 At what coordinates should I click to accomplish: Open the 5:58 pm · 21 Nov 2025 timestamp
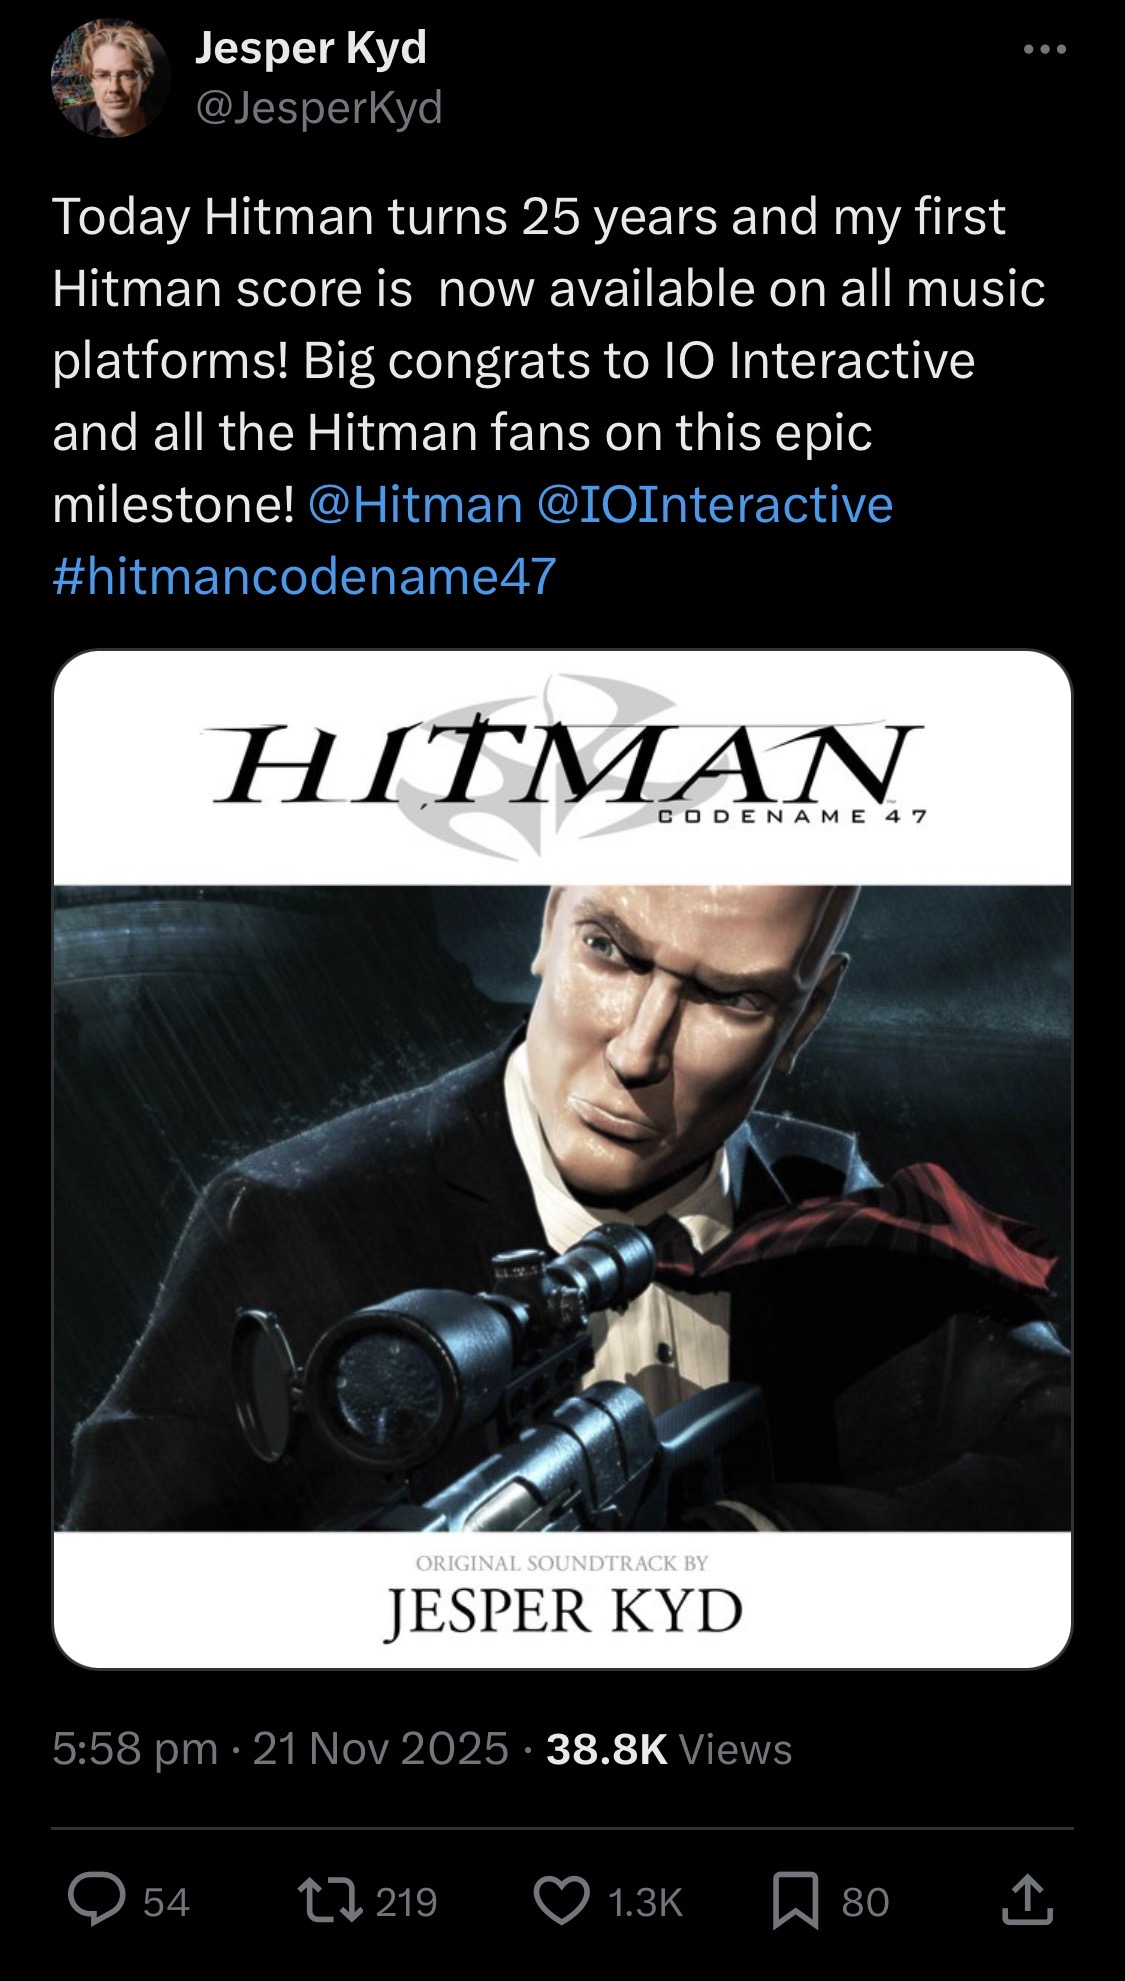click(281, 1749)
